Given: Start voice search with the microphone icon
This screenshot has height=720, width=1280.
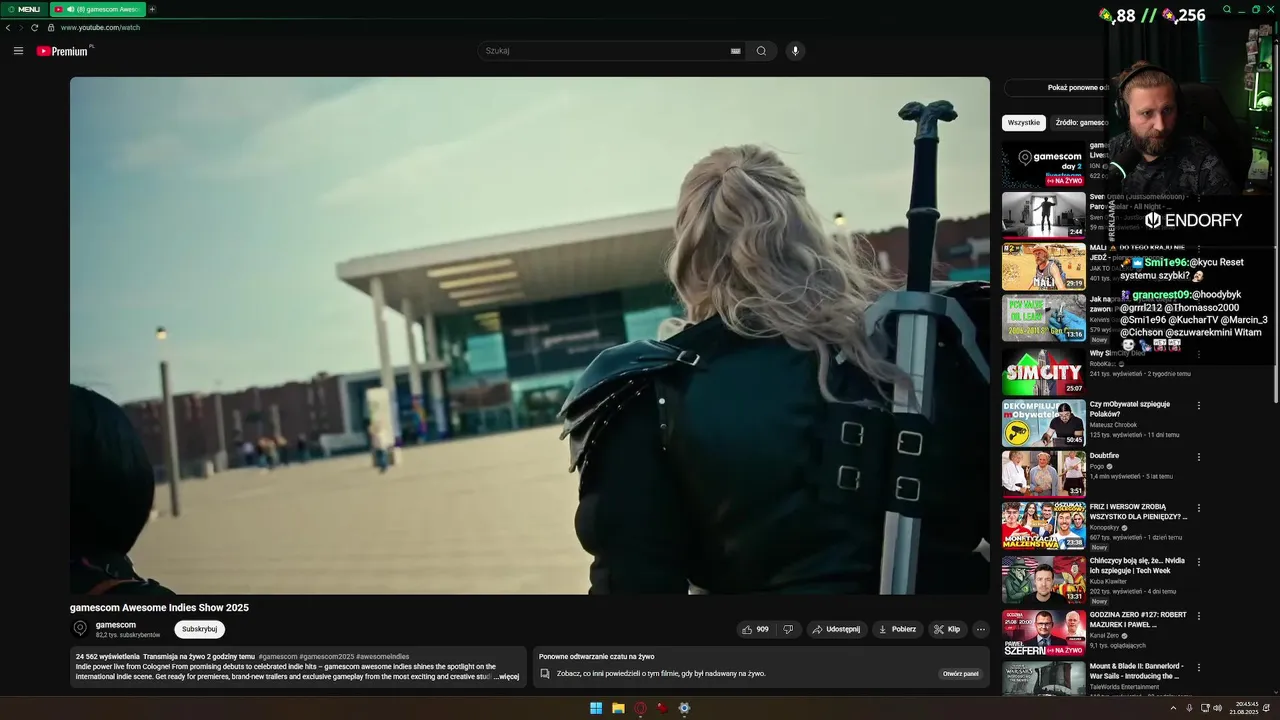Looking at the screenshot, I should pyautogui.click(x=795, y=51).
